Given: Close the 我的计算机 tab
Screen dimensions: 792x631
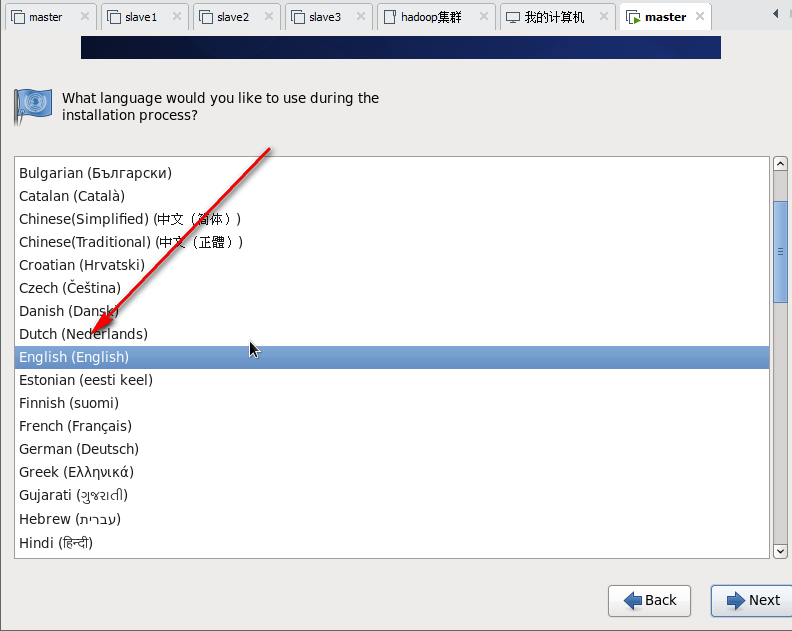Looking at the screenshot, I should pyautogui.click(x=604, y=16).
